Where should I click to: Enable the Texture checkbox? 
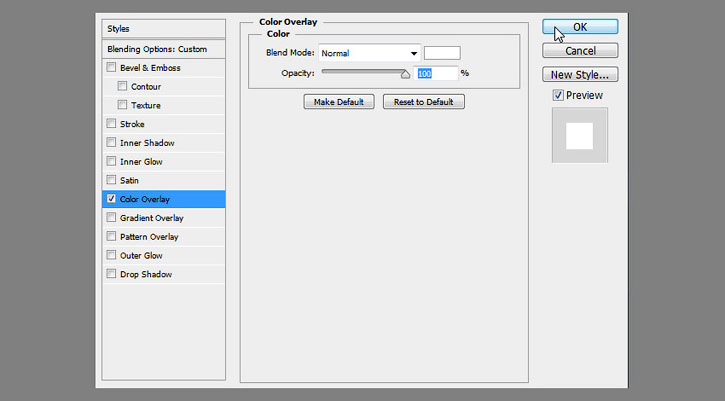tap(122, 105)
